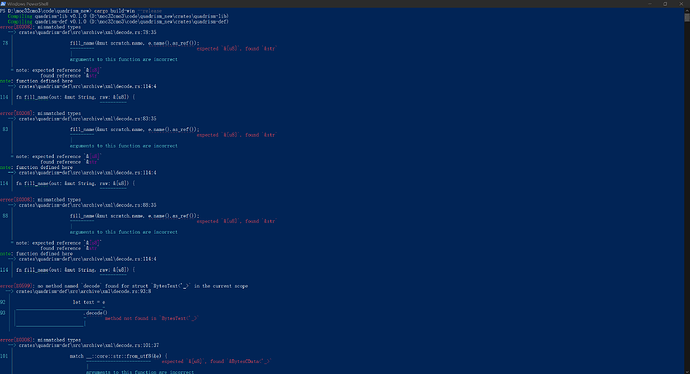The height and width of the screenshot is (374, 690).
Task: Minimize the PowerShell window
Action: 650,4
